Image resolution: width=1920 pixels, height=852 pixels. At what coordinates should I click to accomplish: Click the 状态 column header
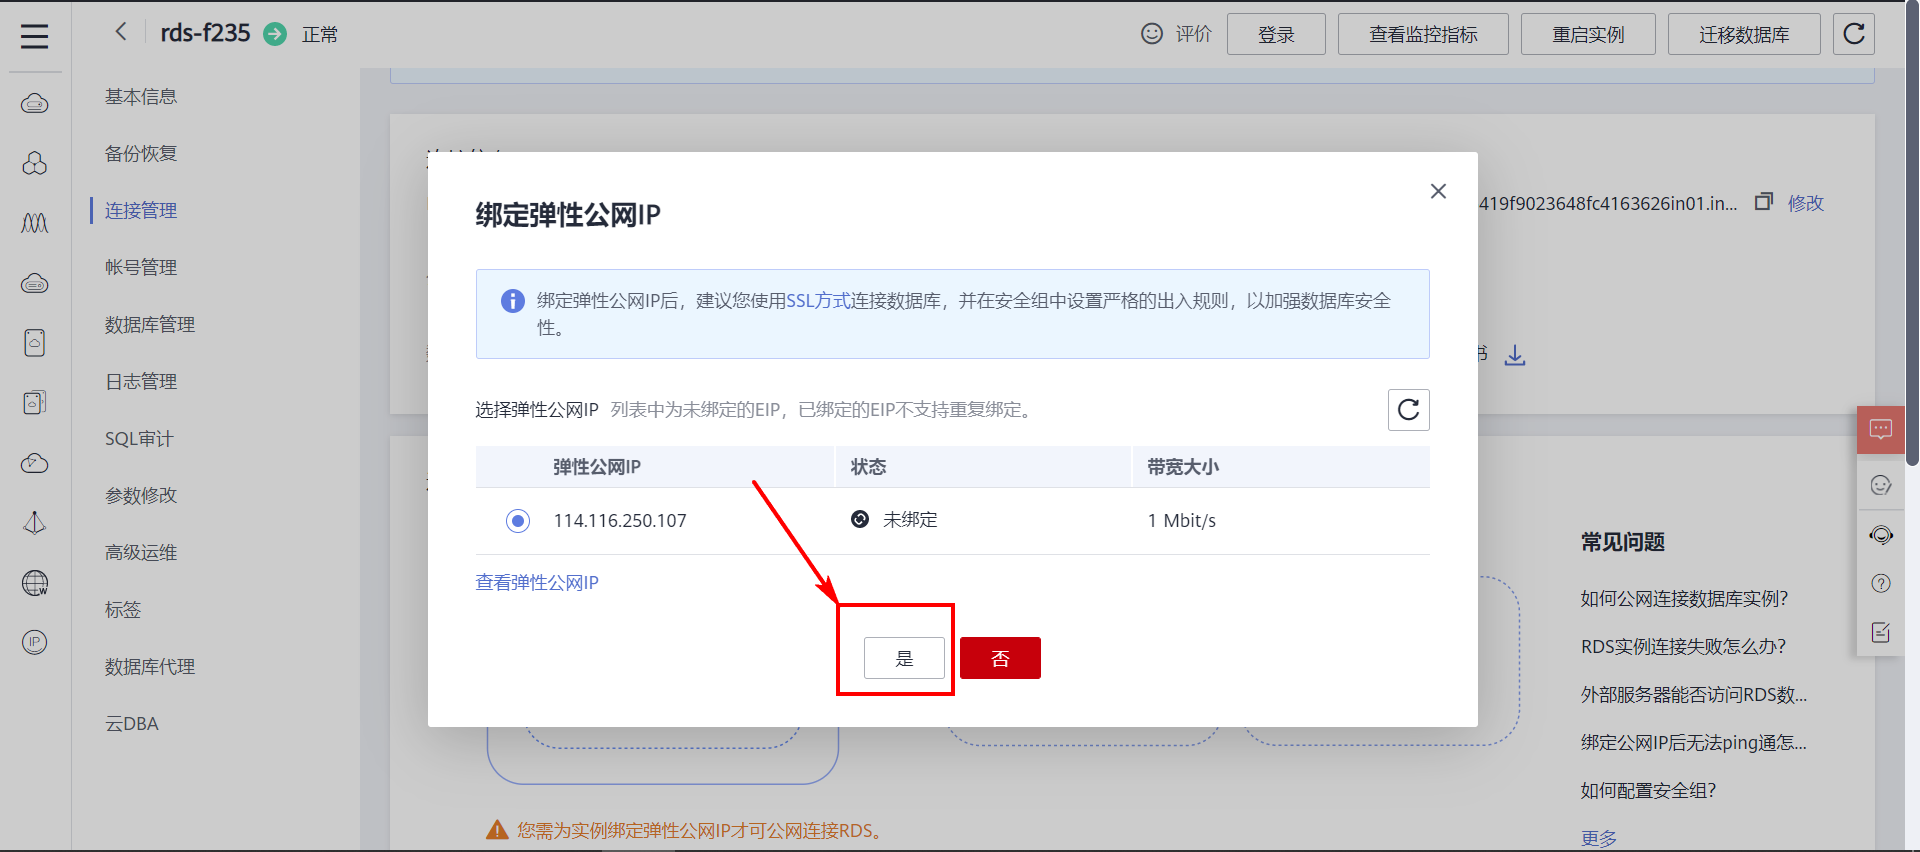click(869, 467)
